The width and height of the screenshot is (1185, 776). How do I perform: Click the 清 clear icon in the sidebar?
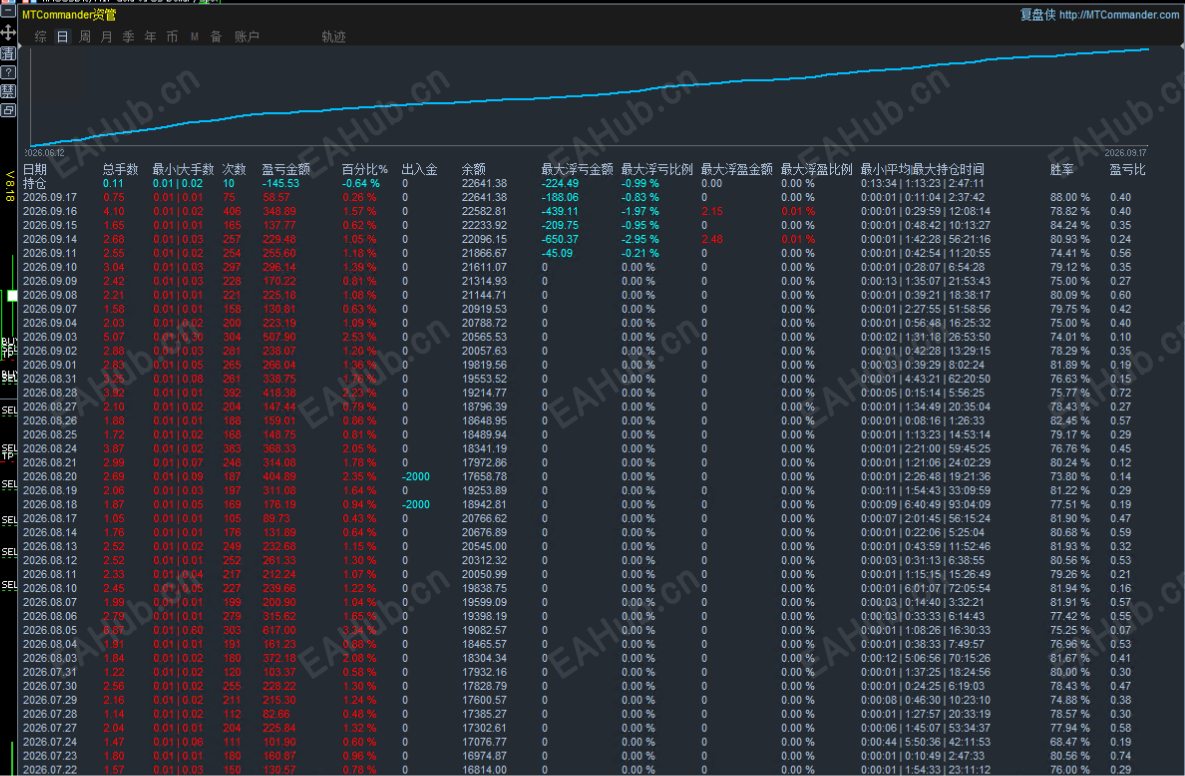pos(8,53)
